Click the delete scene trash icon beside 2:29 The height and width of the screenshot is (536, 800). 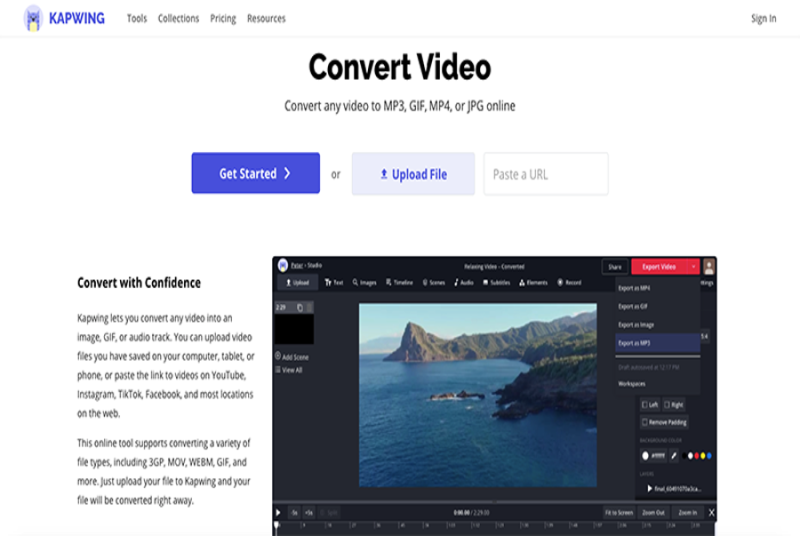click(309, 308)
